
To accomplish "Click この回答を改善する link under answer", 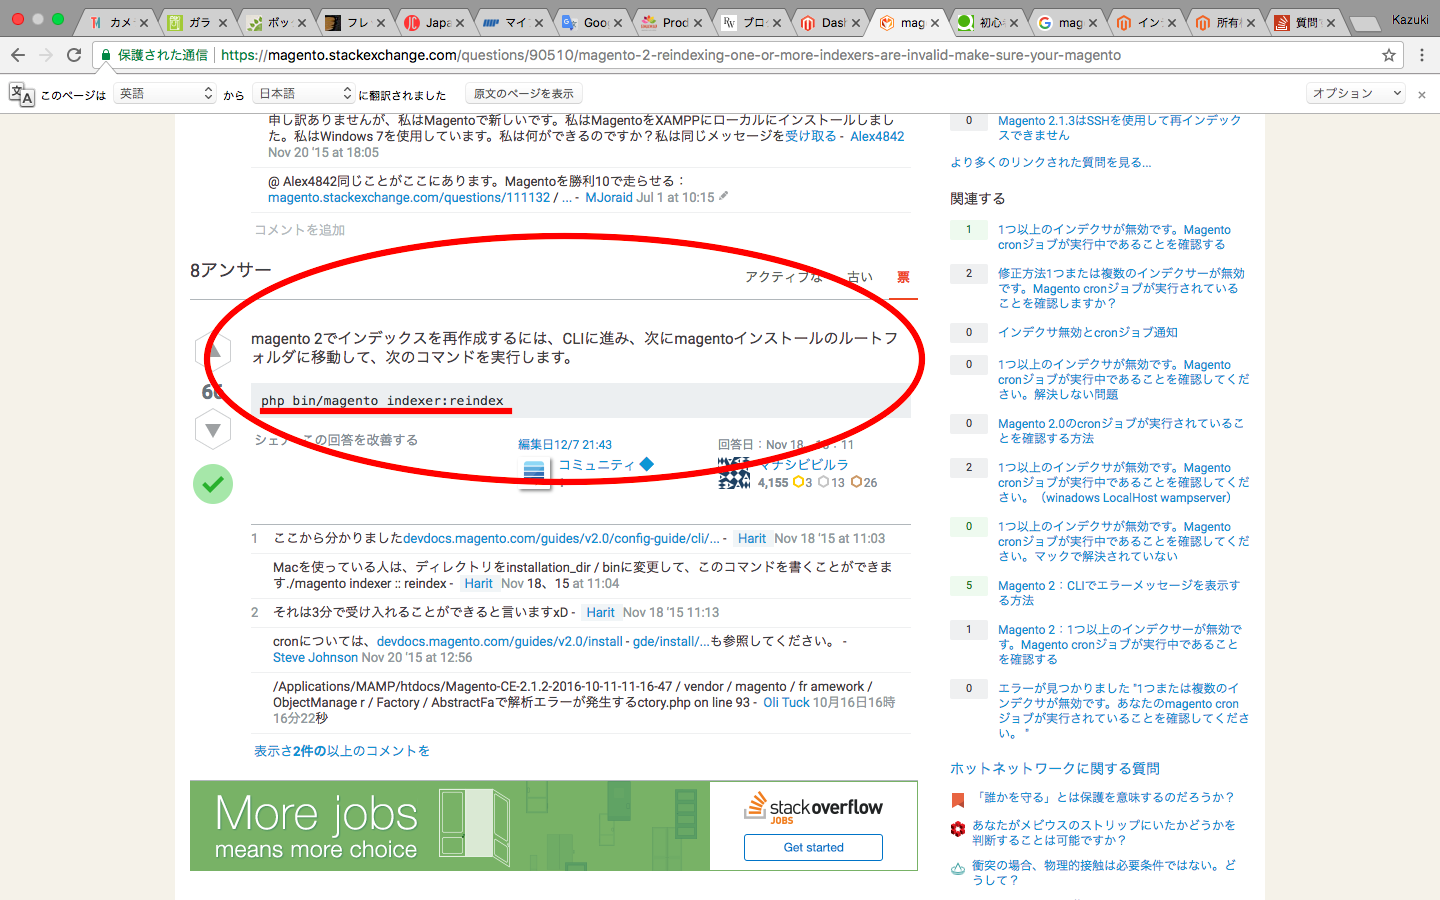I will click(x=360, y=440).
